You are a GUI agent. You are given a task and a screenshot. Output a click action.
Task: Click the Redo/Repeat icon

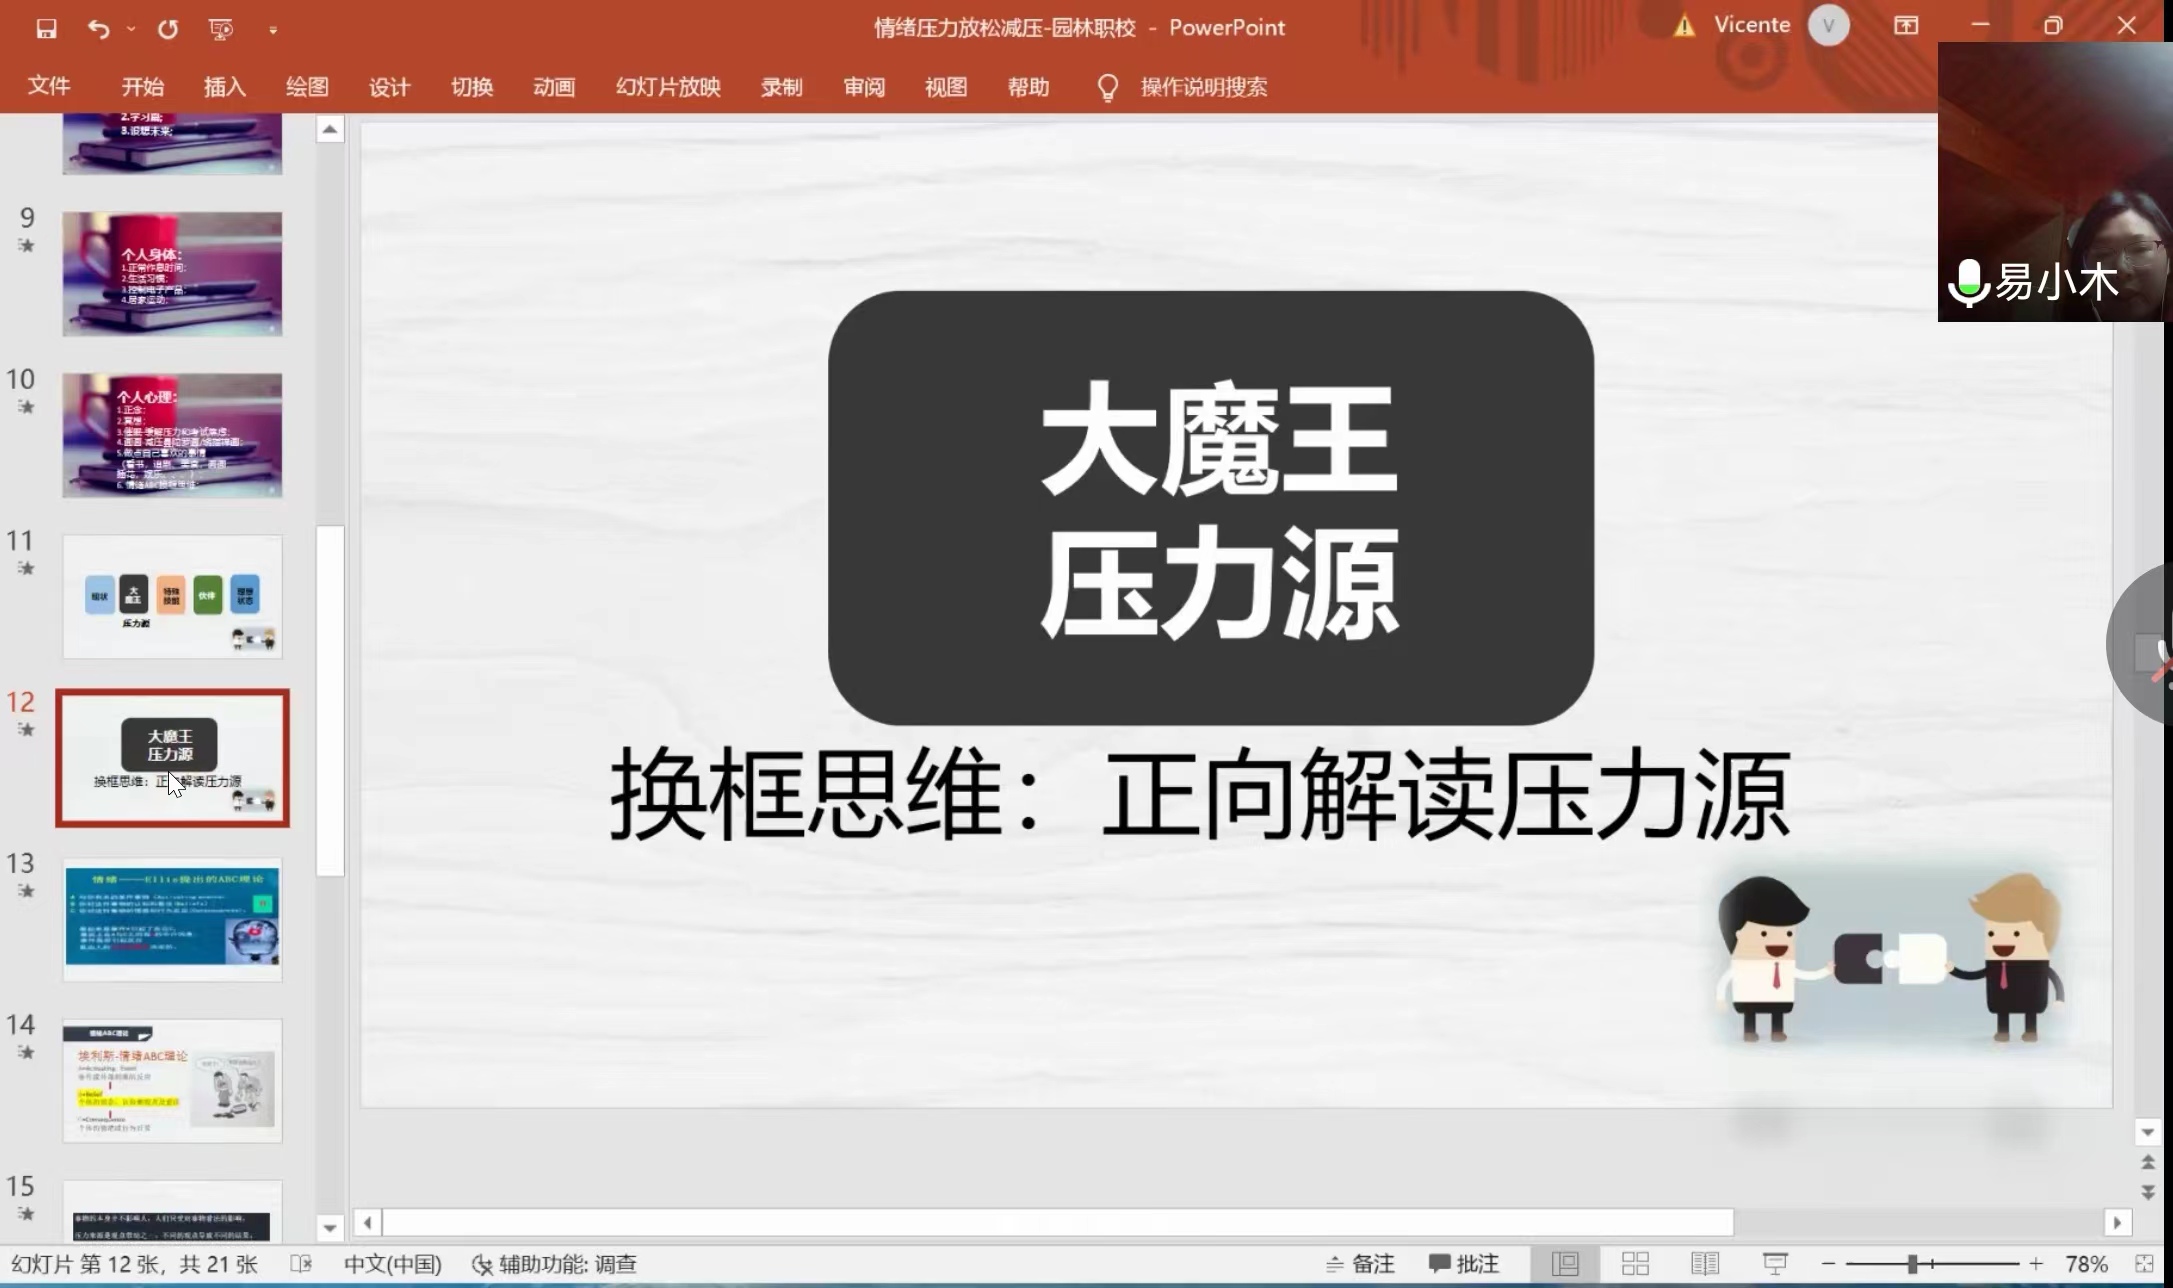[x=168, y=29]
